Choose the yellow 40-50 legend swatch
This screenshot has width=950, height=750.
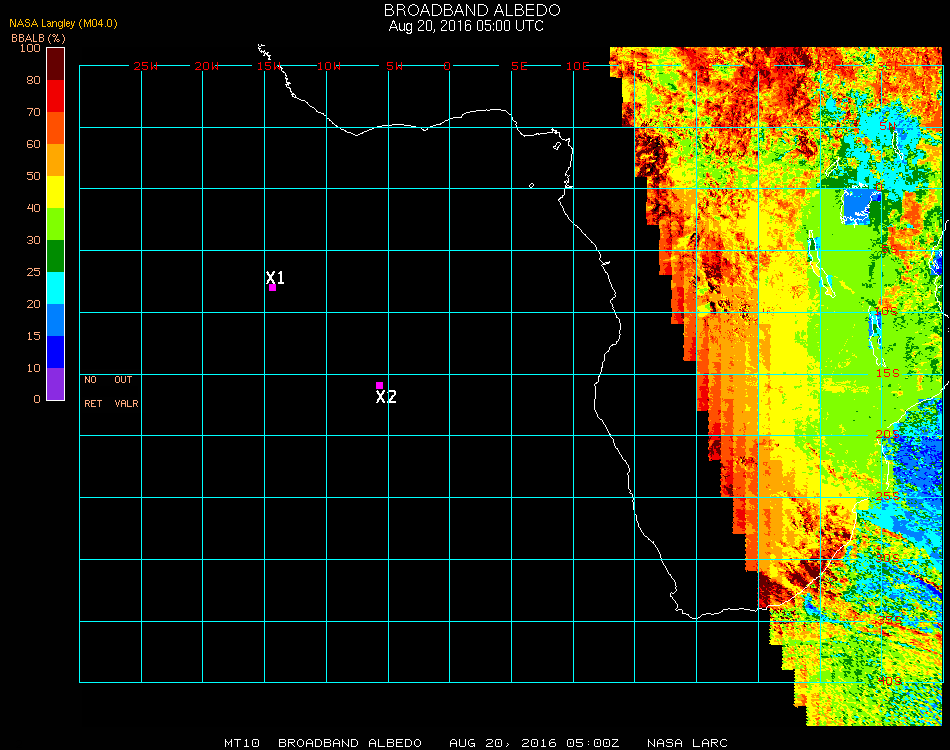pos(55,192)
